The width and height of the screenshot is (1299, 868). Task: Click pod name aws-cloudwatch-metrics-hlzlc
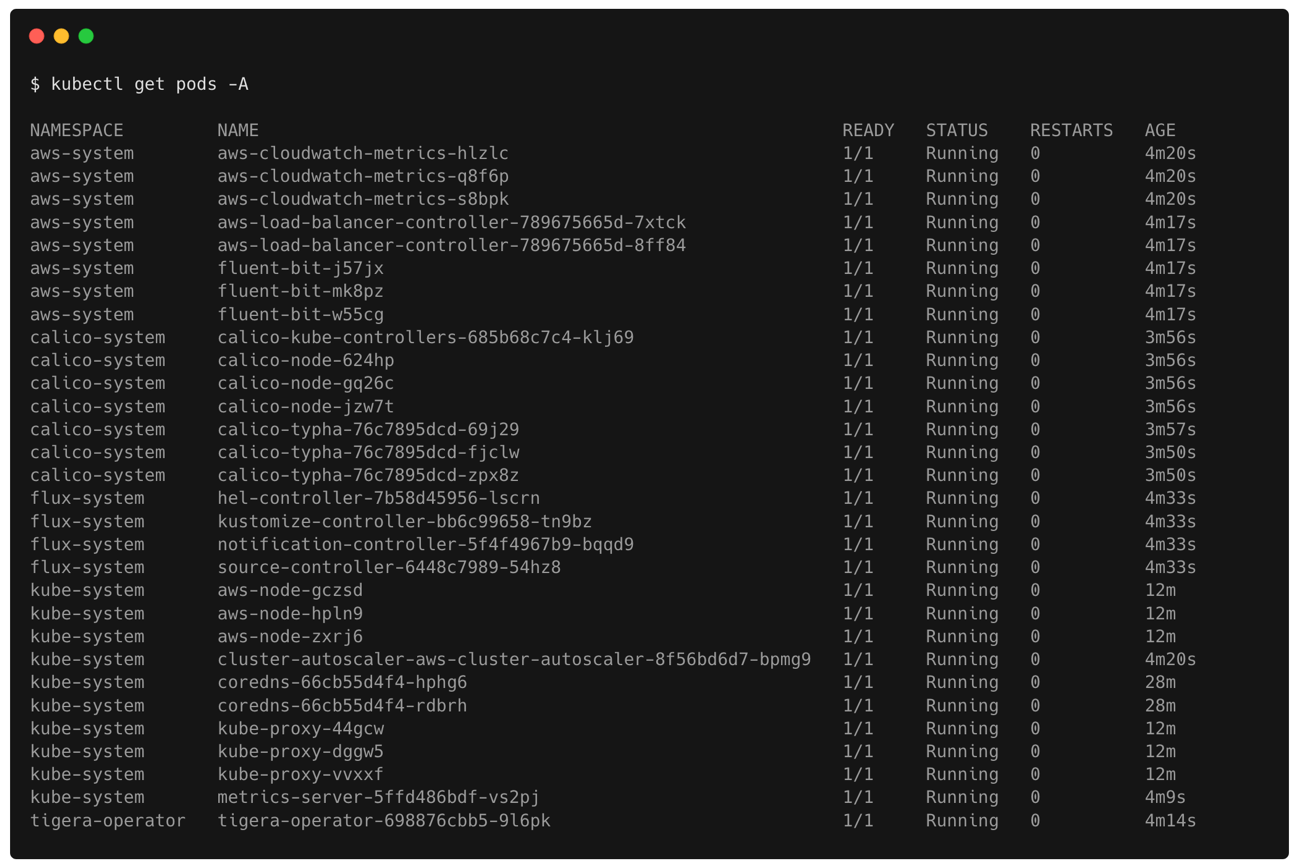pos(363,154)
